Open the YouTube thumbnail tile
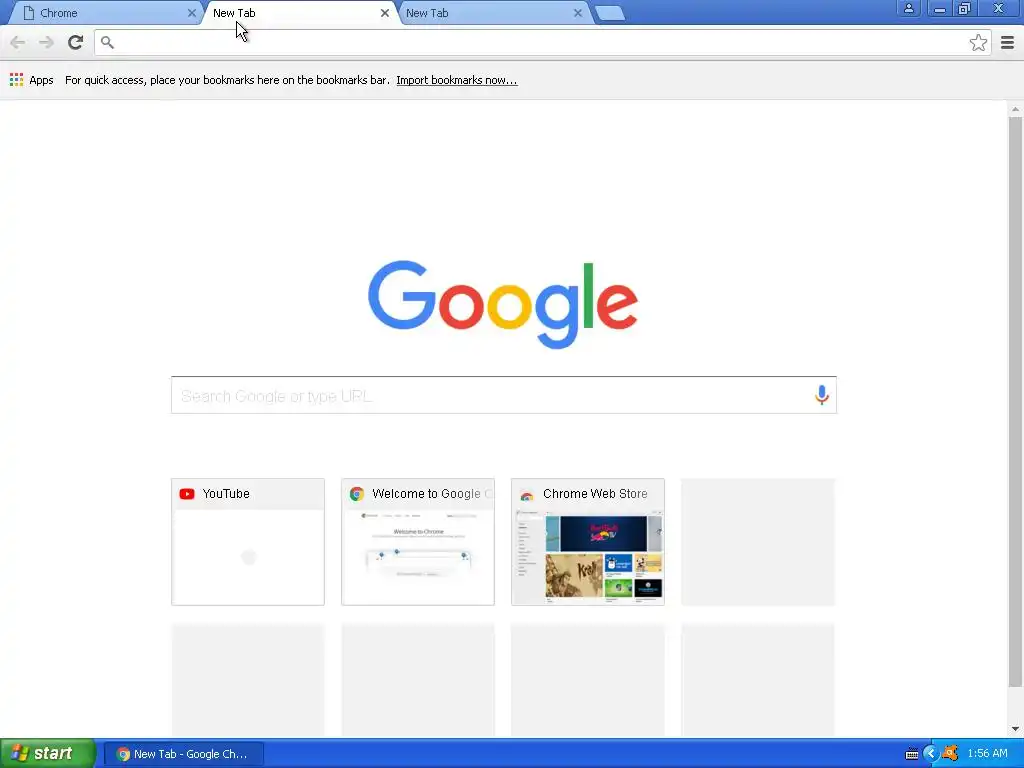This screenshot has height=768, width=1024. [x=248, y=541]
